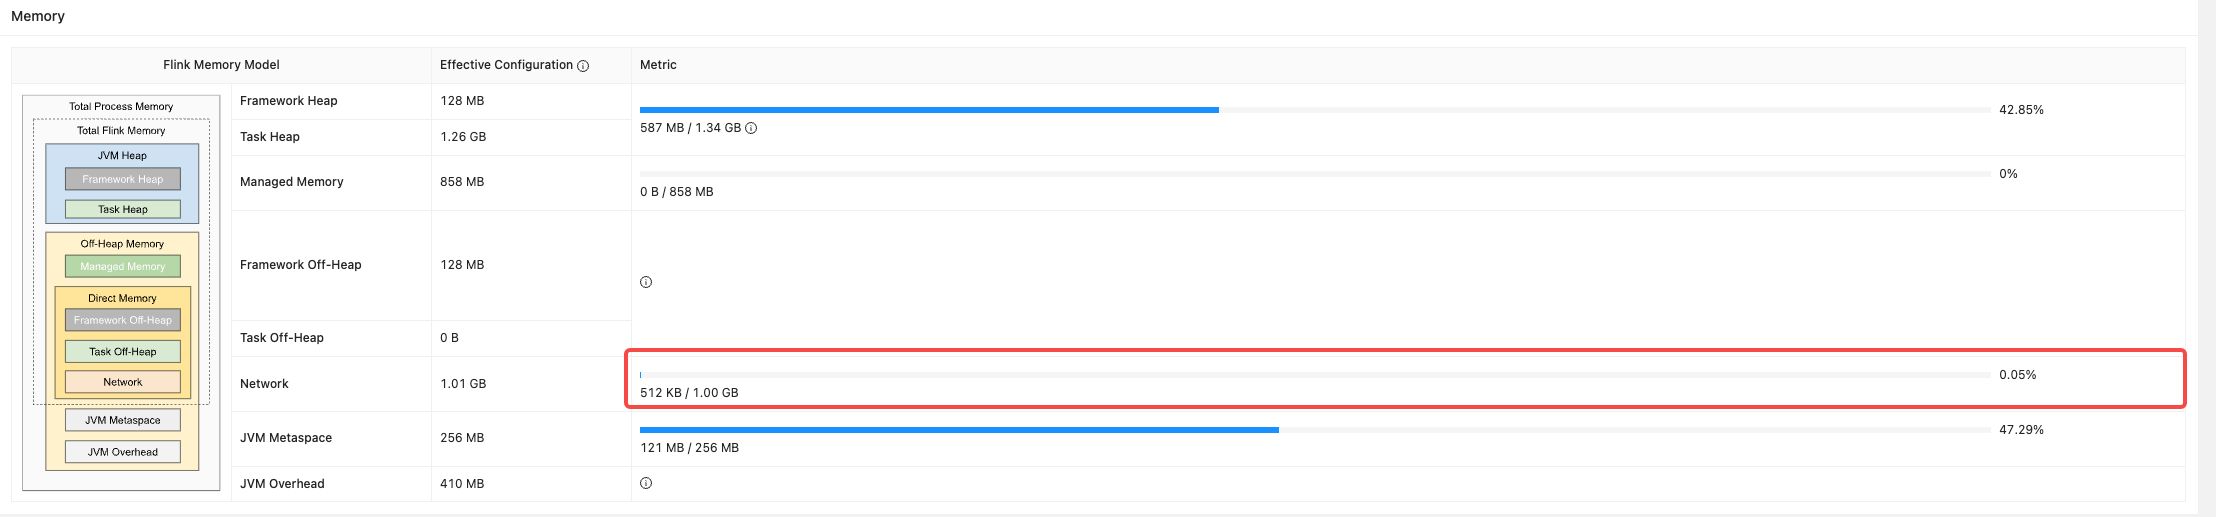Select JVM Metaspace box in memory diagram
The height and width of the screenshot is (517, 2216).
(x=123, y=420)
